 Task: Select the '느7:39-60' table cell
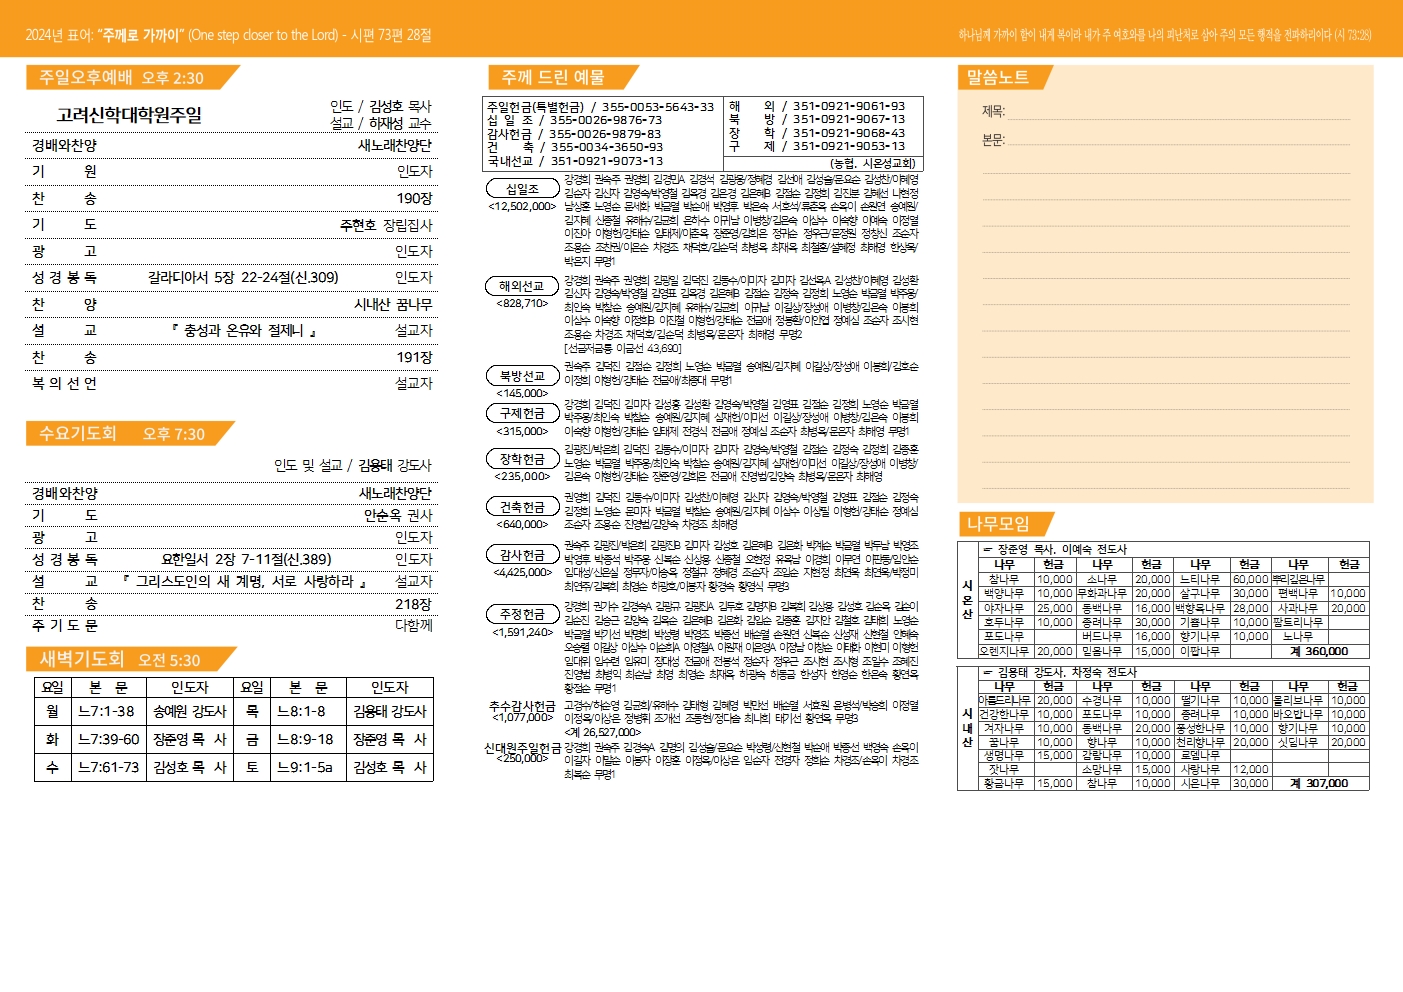[108, 740]
